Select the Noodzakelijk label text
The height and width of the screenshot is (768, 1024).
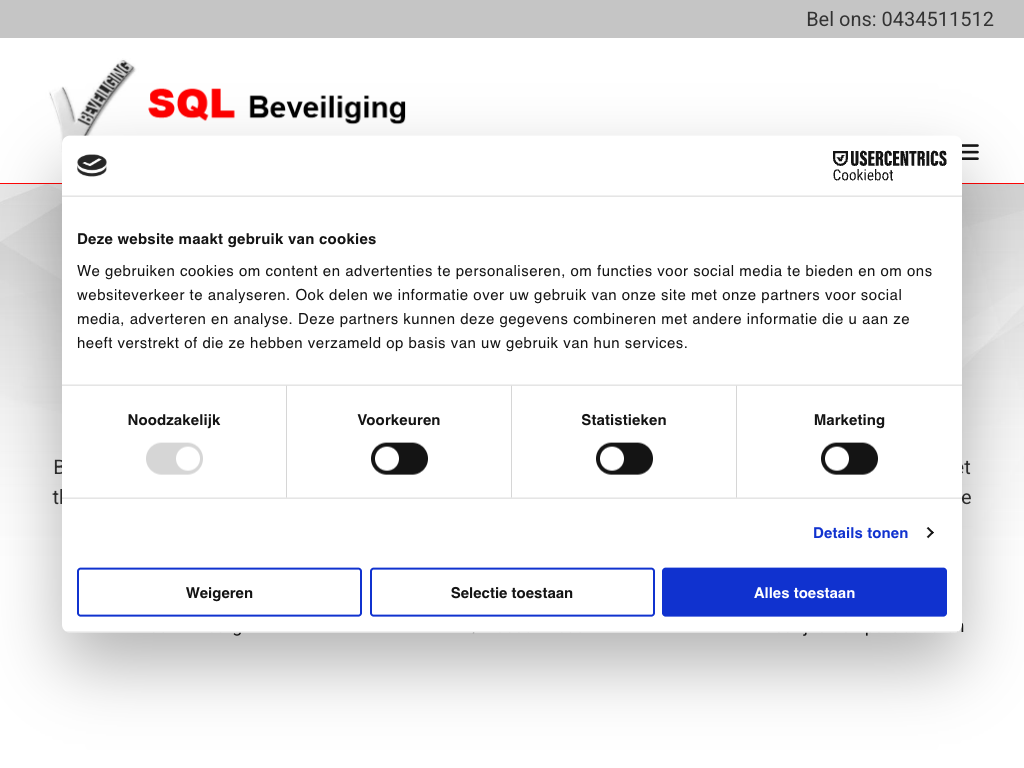(174, 420)
